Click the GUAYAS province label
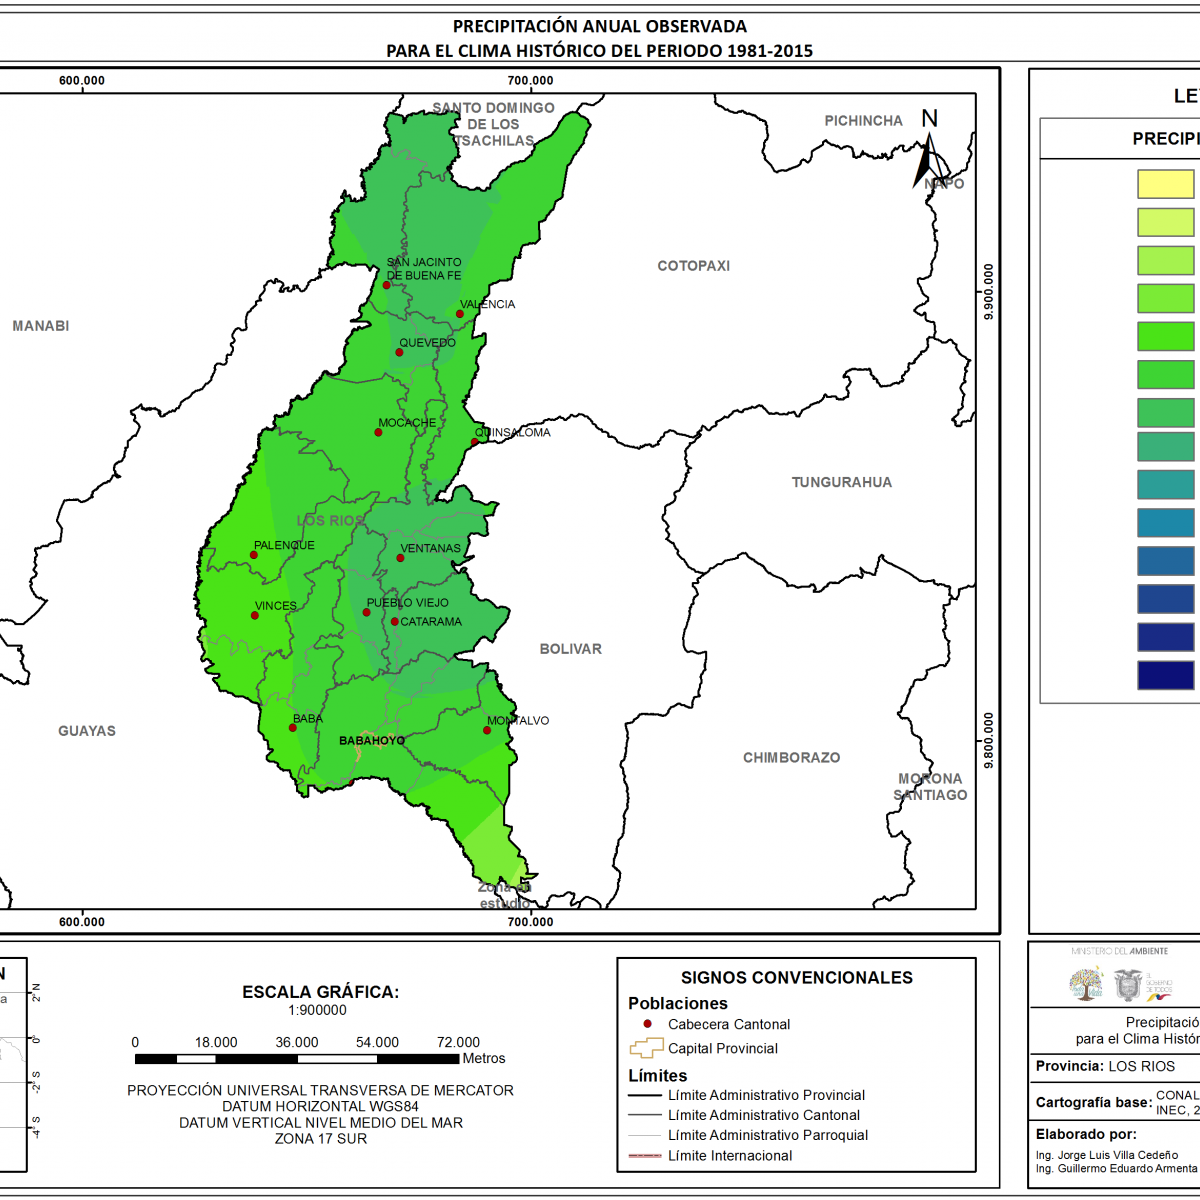1200x1200 pixels. 87,731
